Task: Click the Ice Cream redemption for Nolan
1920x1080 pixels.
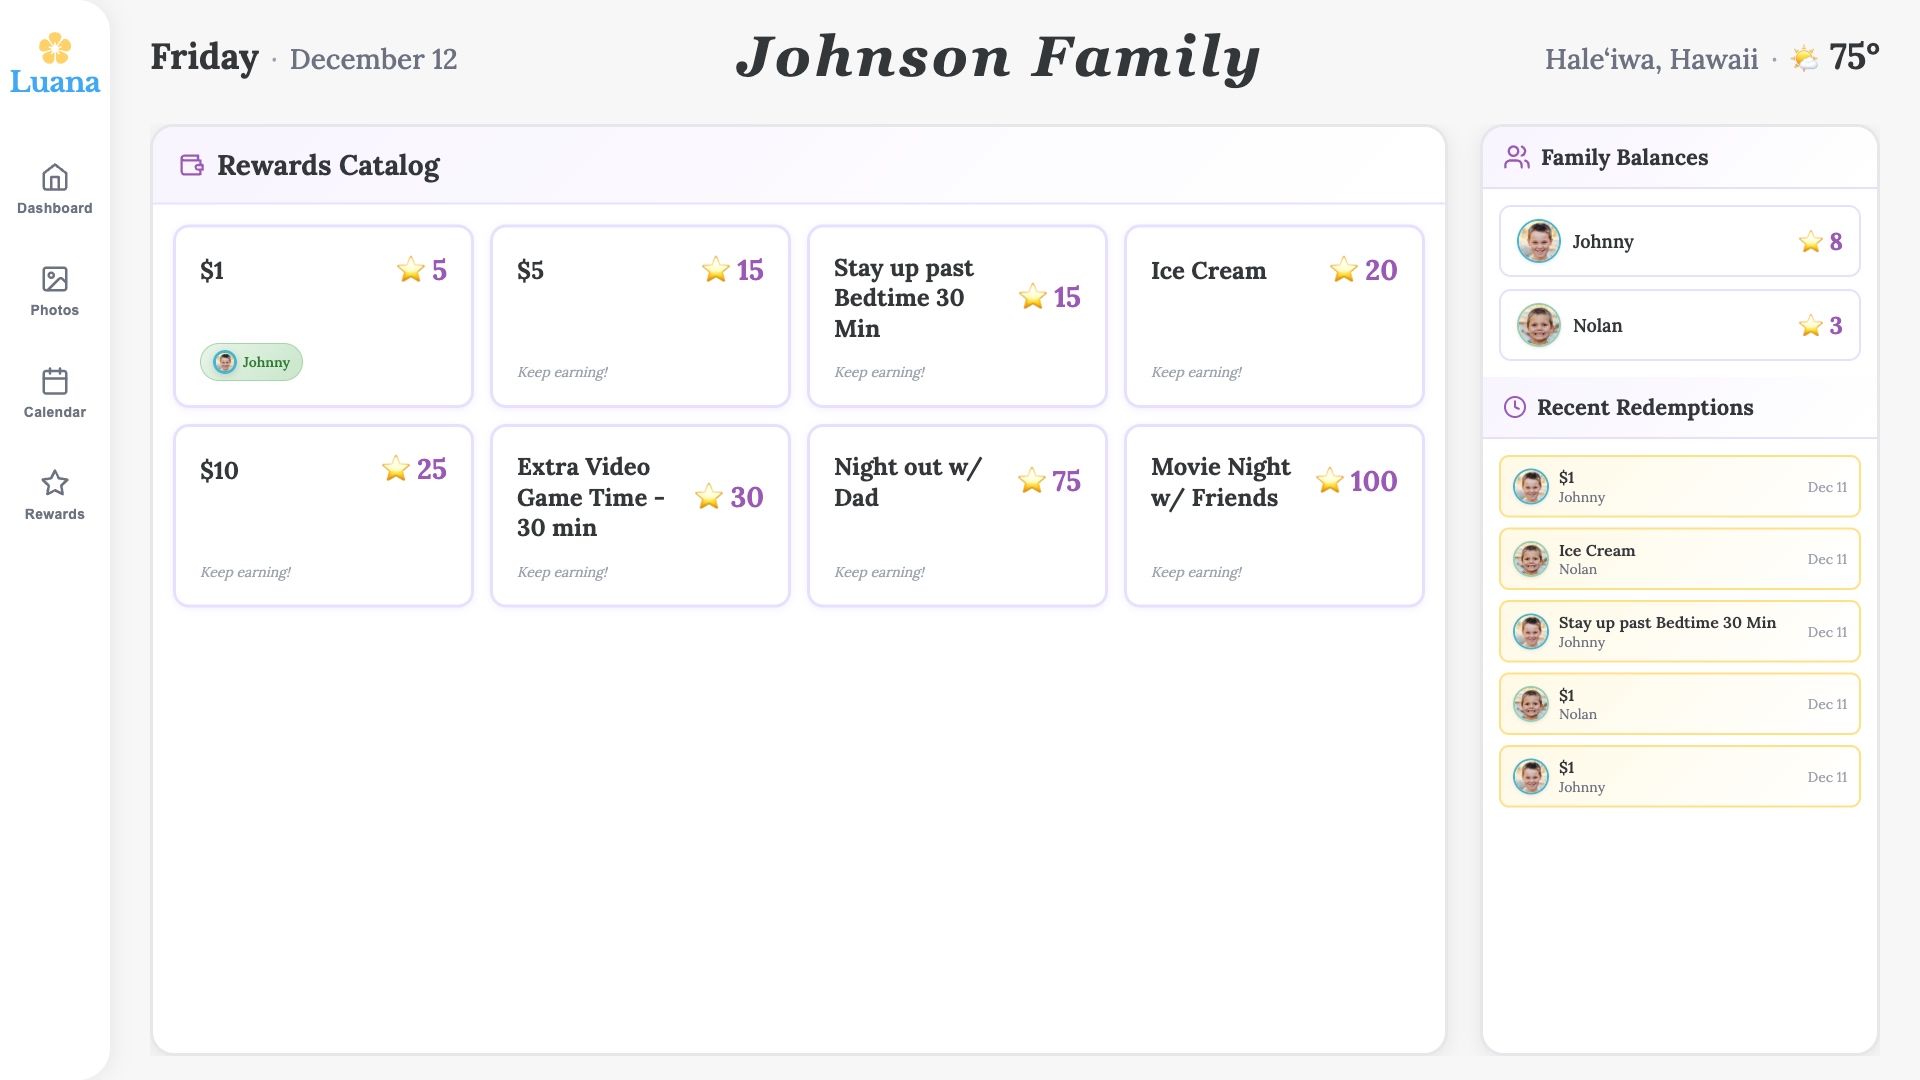Action: tap(1679, 559)
